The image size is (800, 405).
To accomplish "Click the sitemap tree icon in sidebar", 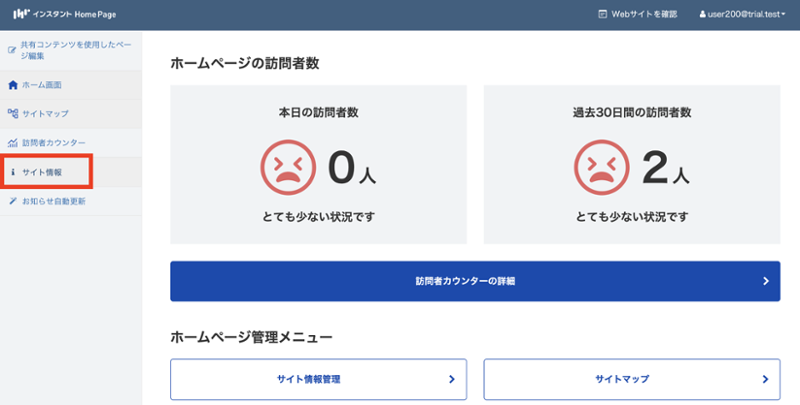I will click(12, 114).
